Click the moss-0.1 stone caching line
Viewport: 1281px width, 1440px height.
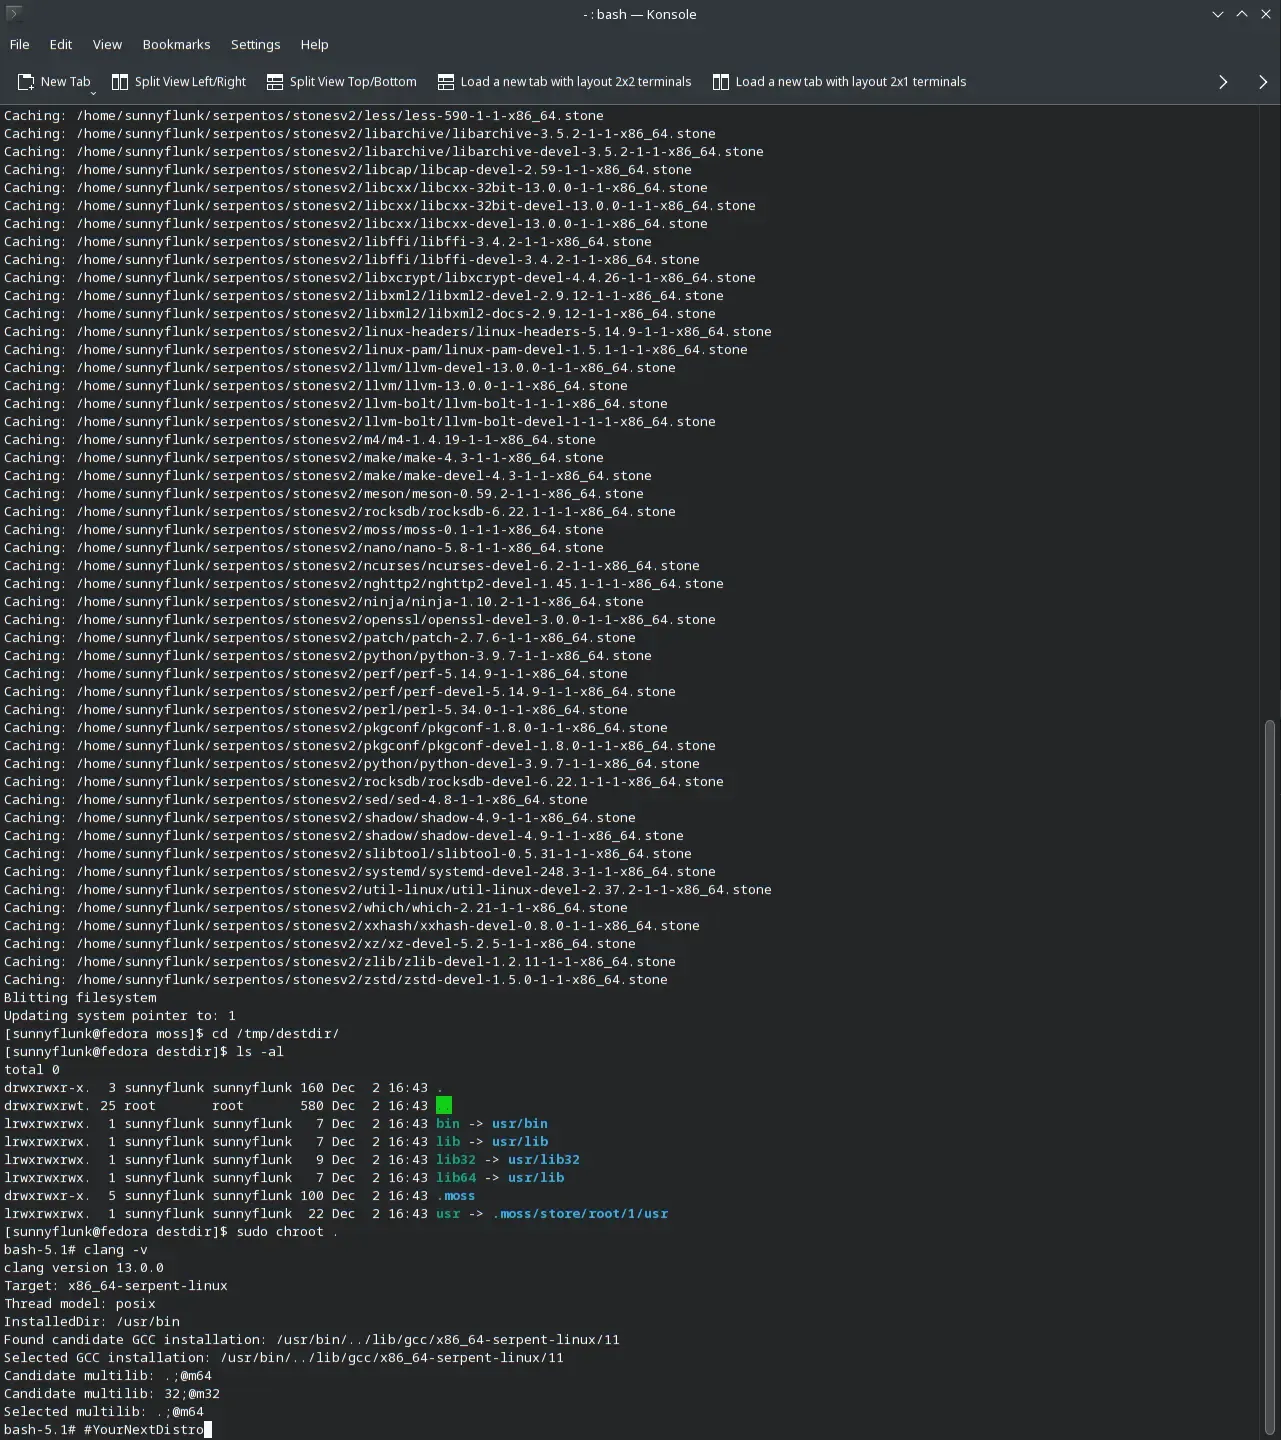pos(304,530)
